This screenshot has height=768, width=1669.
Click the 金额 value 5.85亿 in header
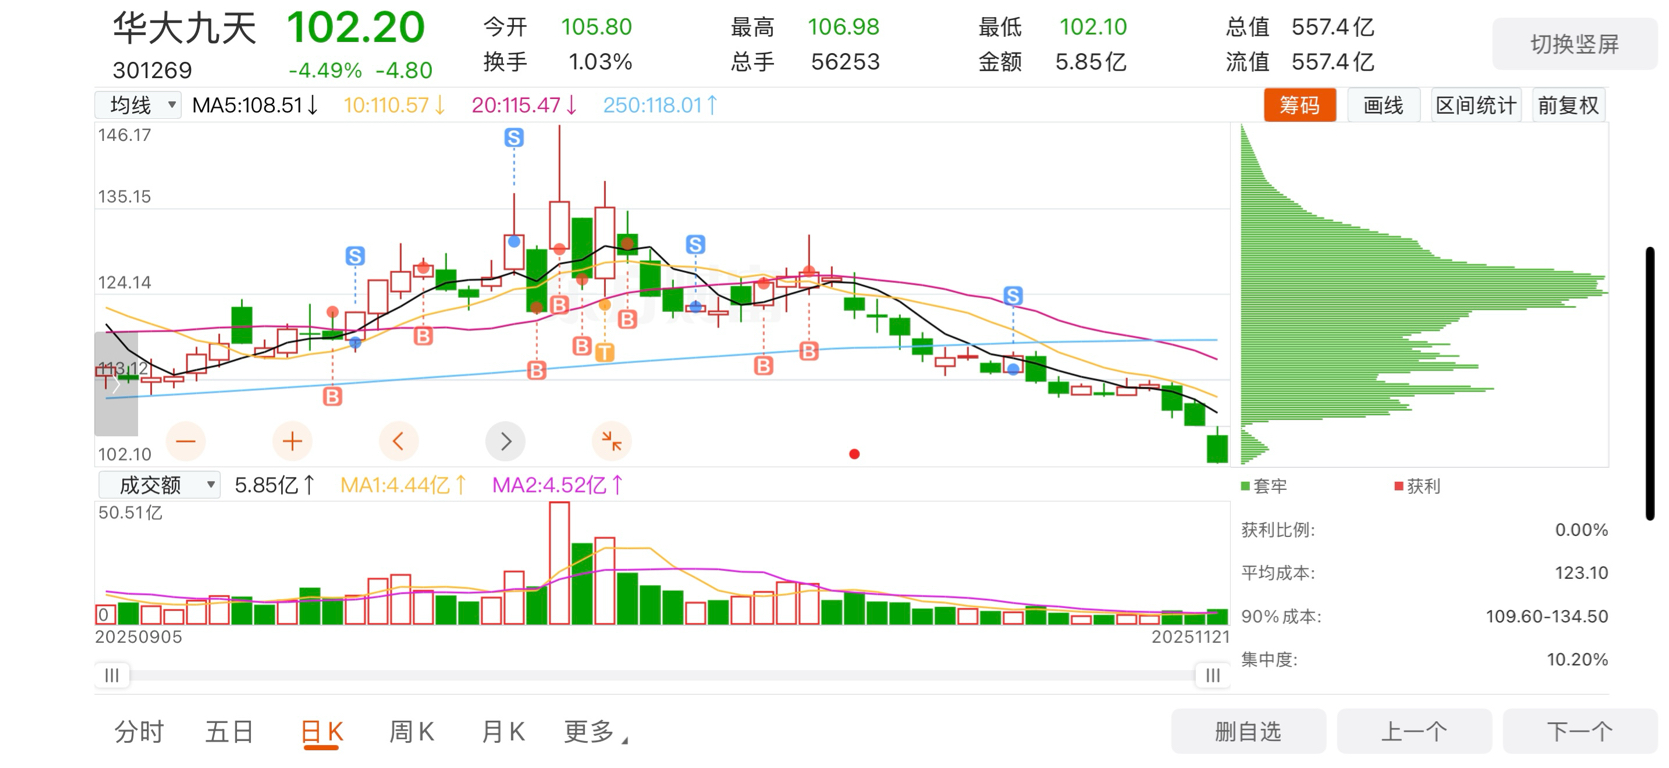1091,62
